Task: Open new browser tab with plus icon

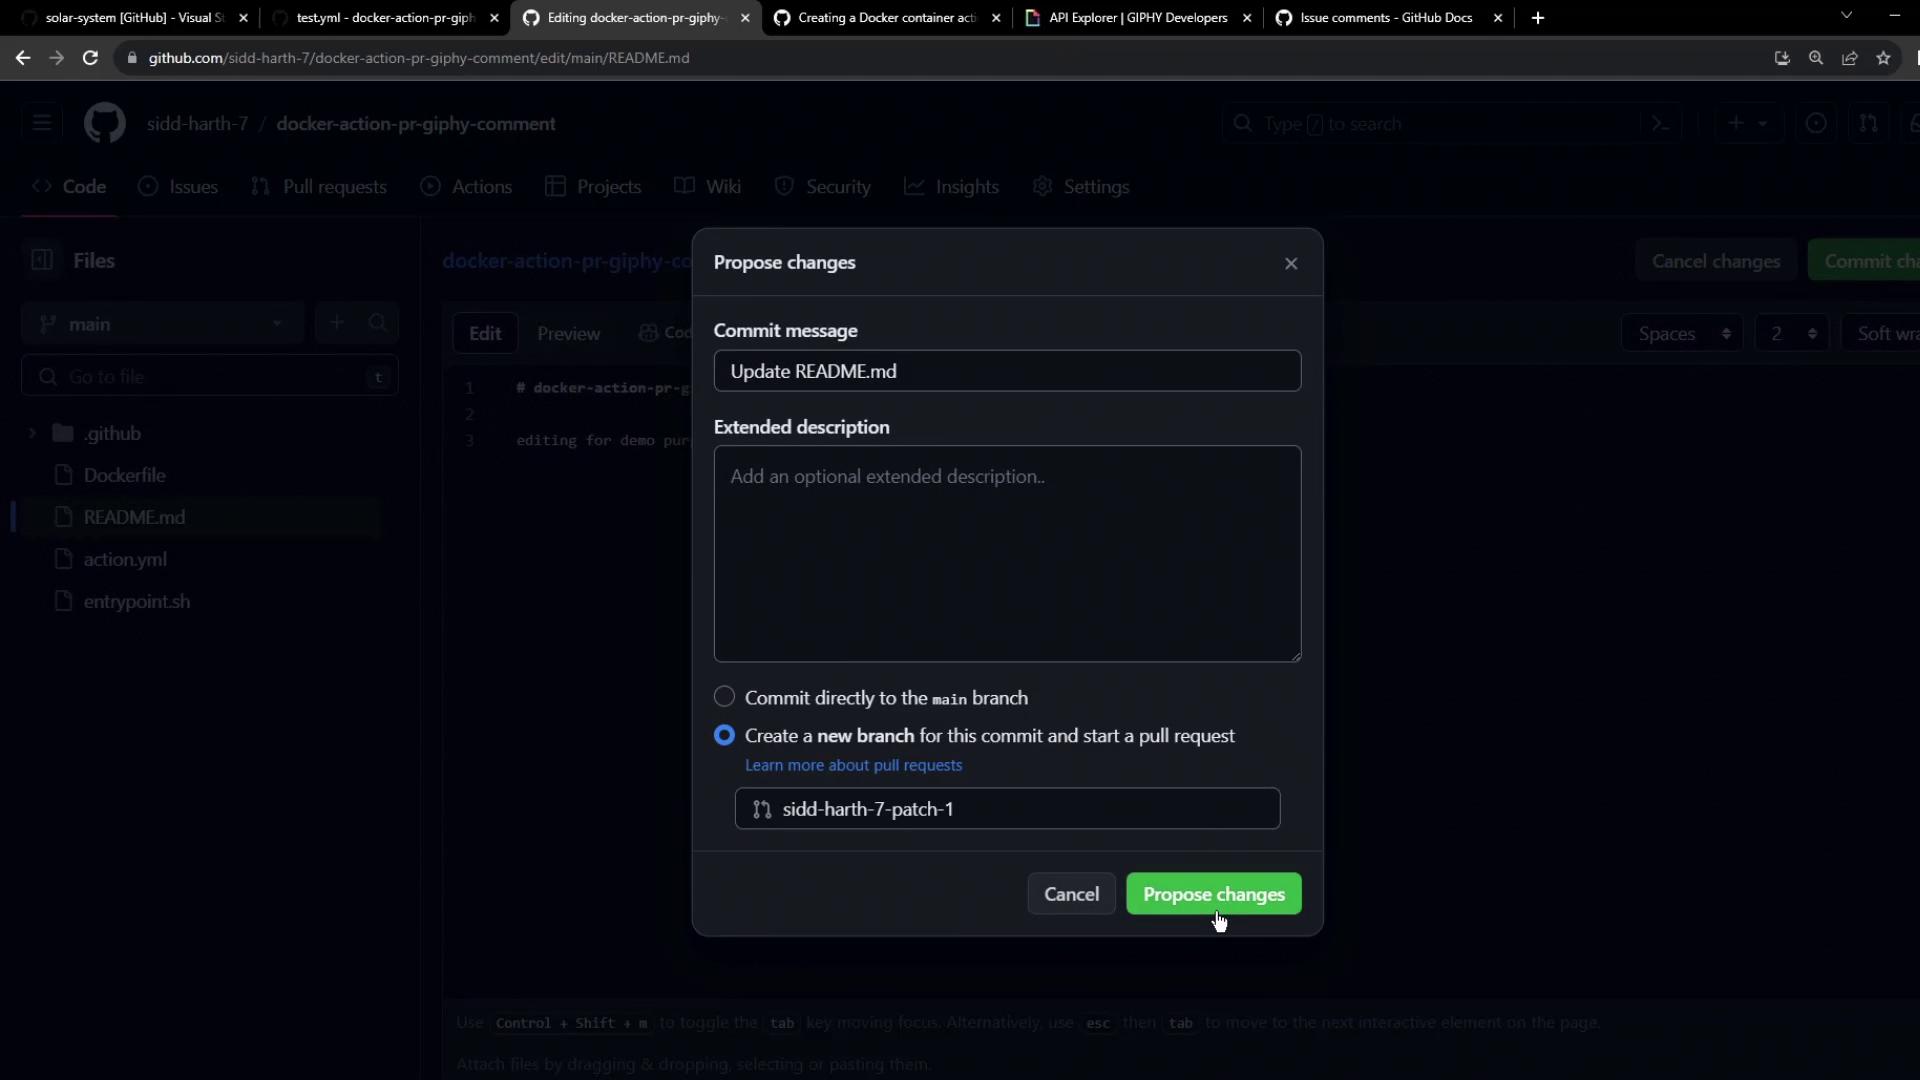Action: (1538, 18)
